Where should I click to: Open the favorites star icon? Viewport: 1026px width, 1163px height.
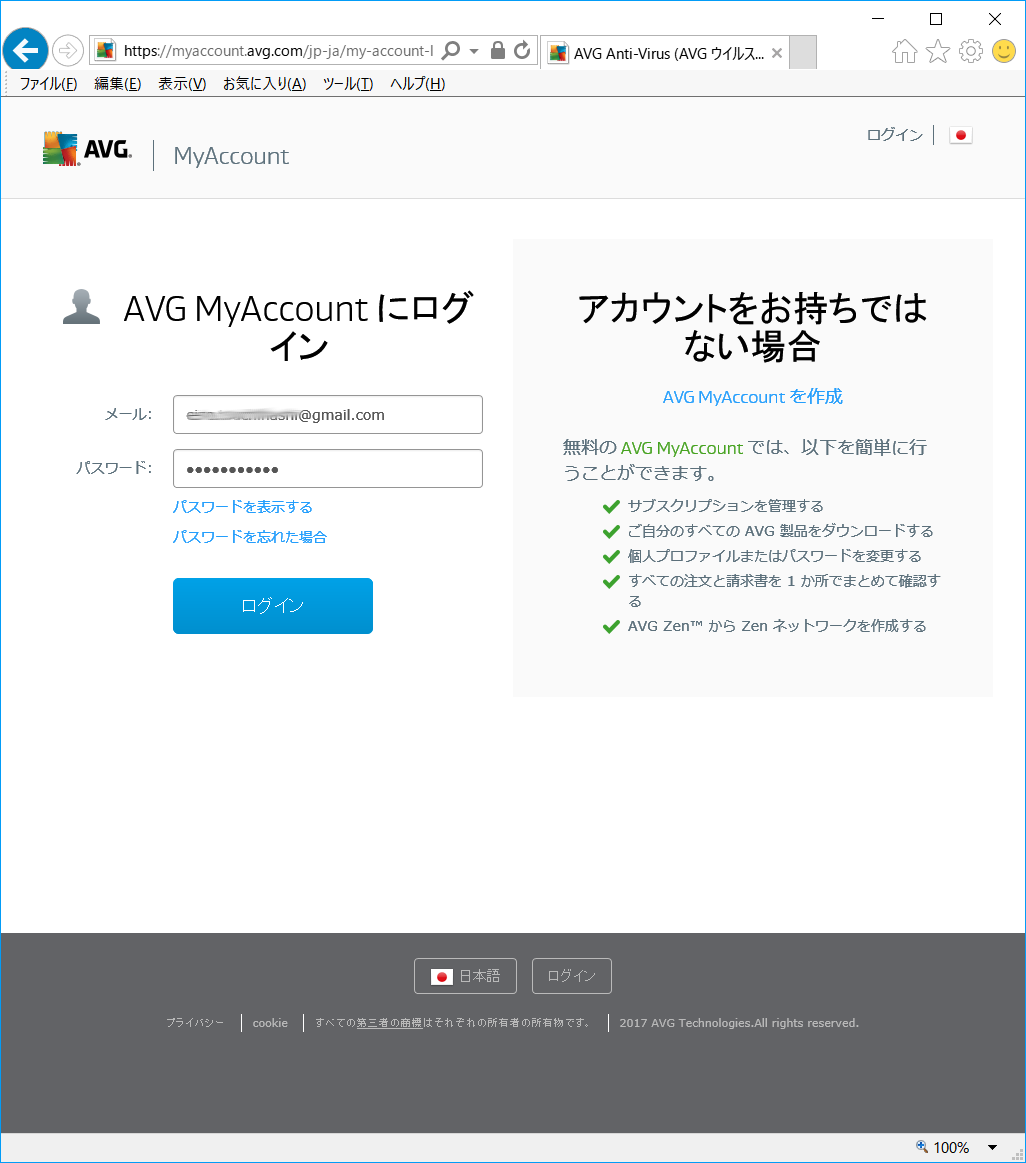938,51
